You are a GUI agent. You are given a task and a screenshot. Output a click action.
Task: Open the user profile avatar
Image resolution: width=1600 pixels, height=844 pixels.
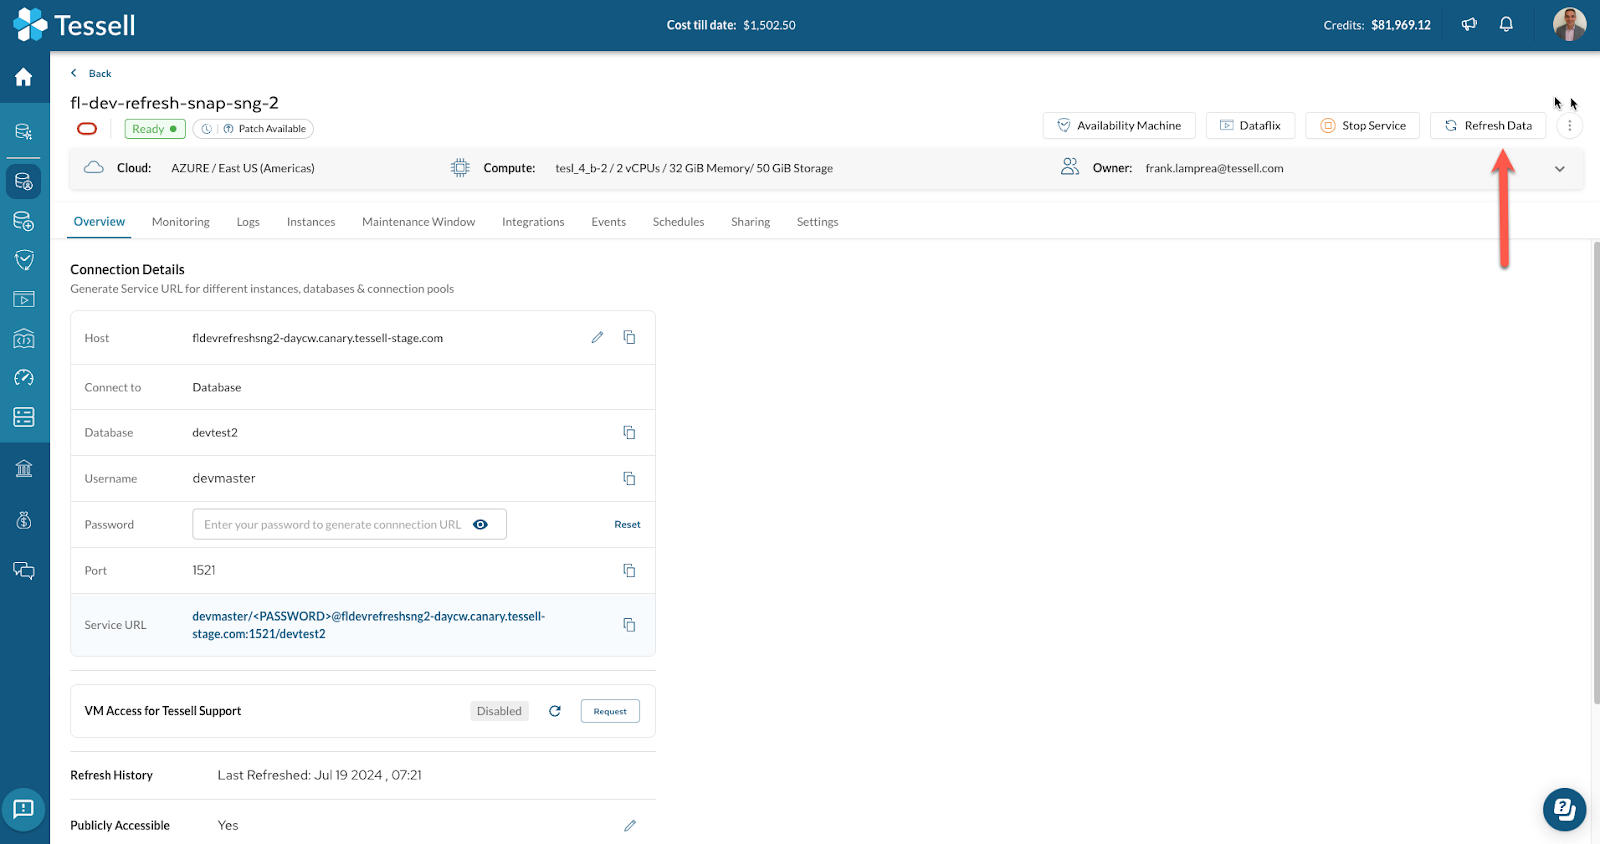click(x=1569, y=24)
